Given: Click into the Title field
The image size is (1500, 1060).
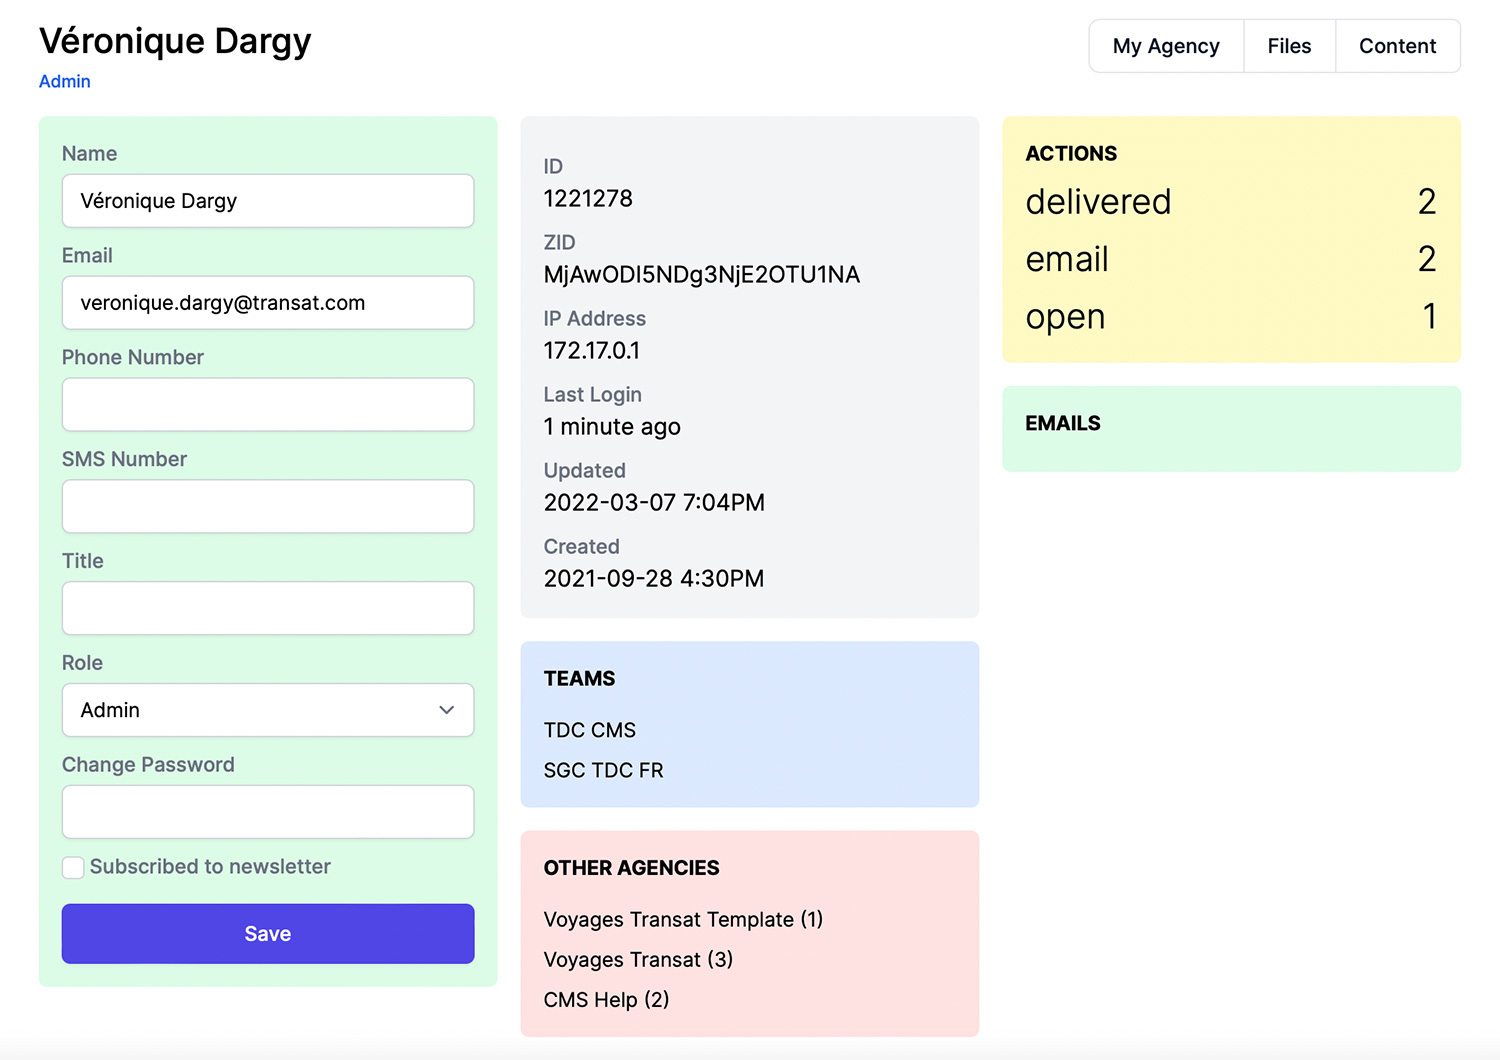Looking at the screenshot, I should click(267, 609).
